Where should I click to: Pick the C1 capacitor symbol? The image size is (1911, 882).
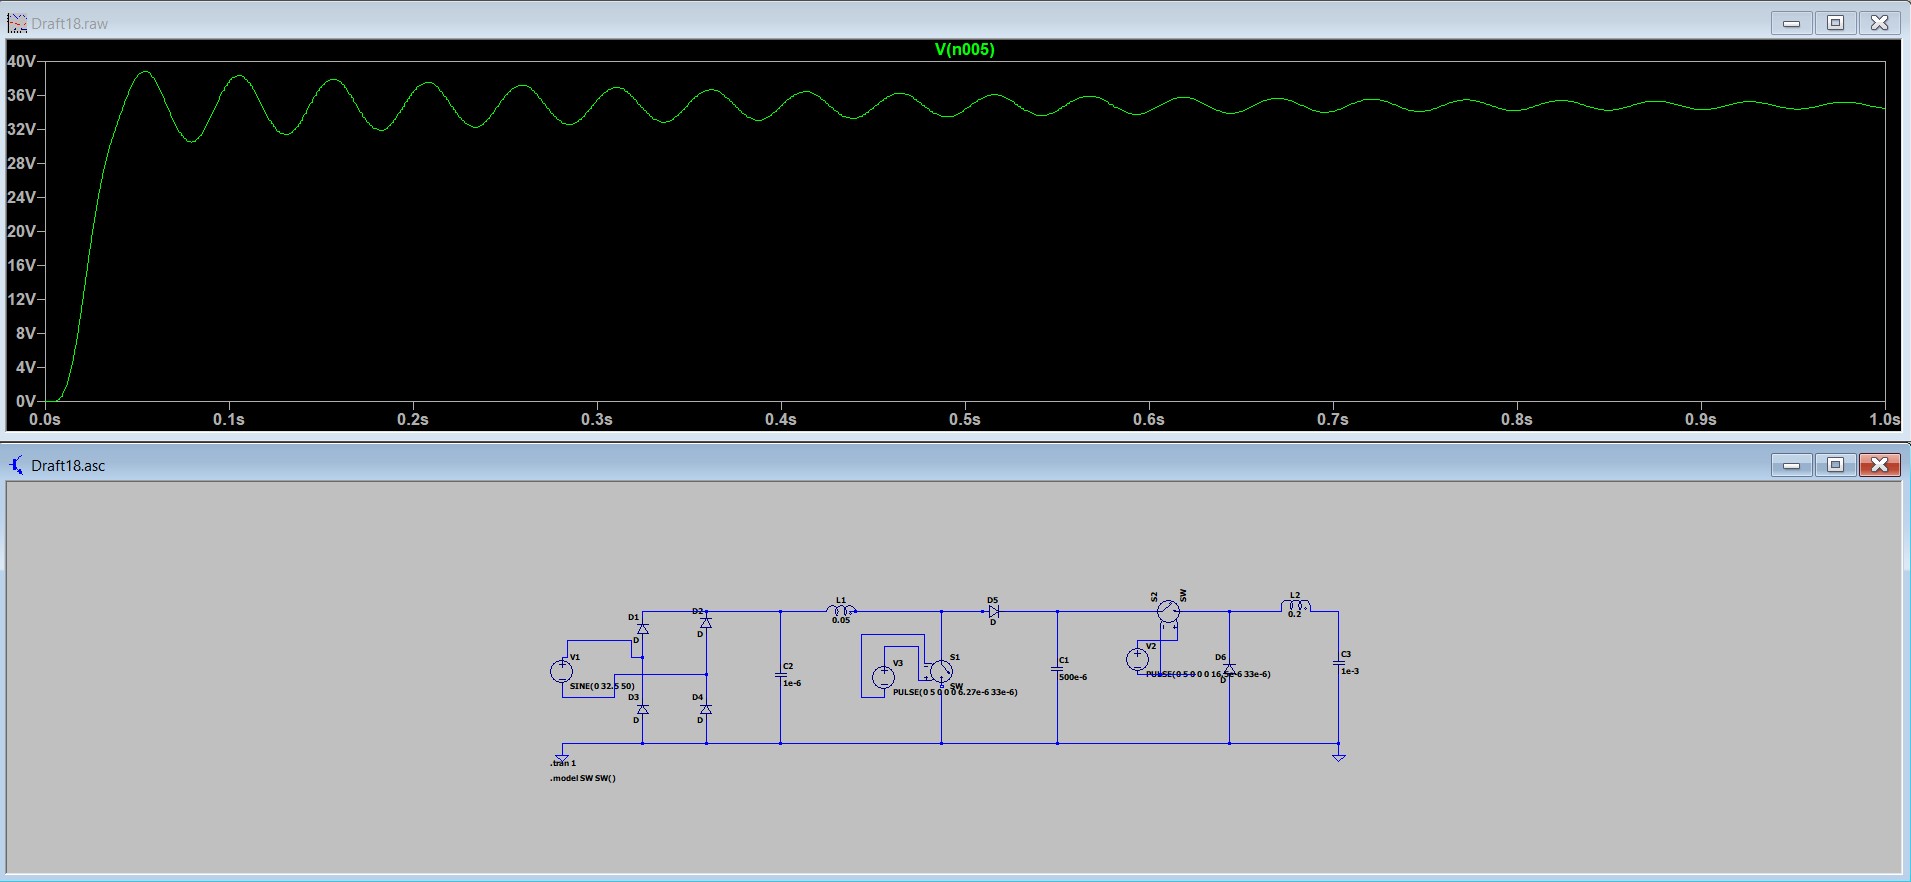[x=1057, y=670]
